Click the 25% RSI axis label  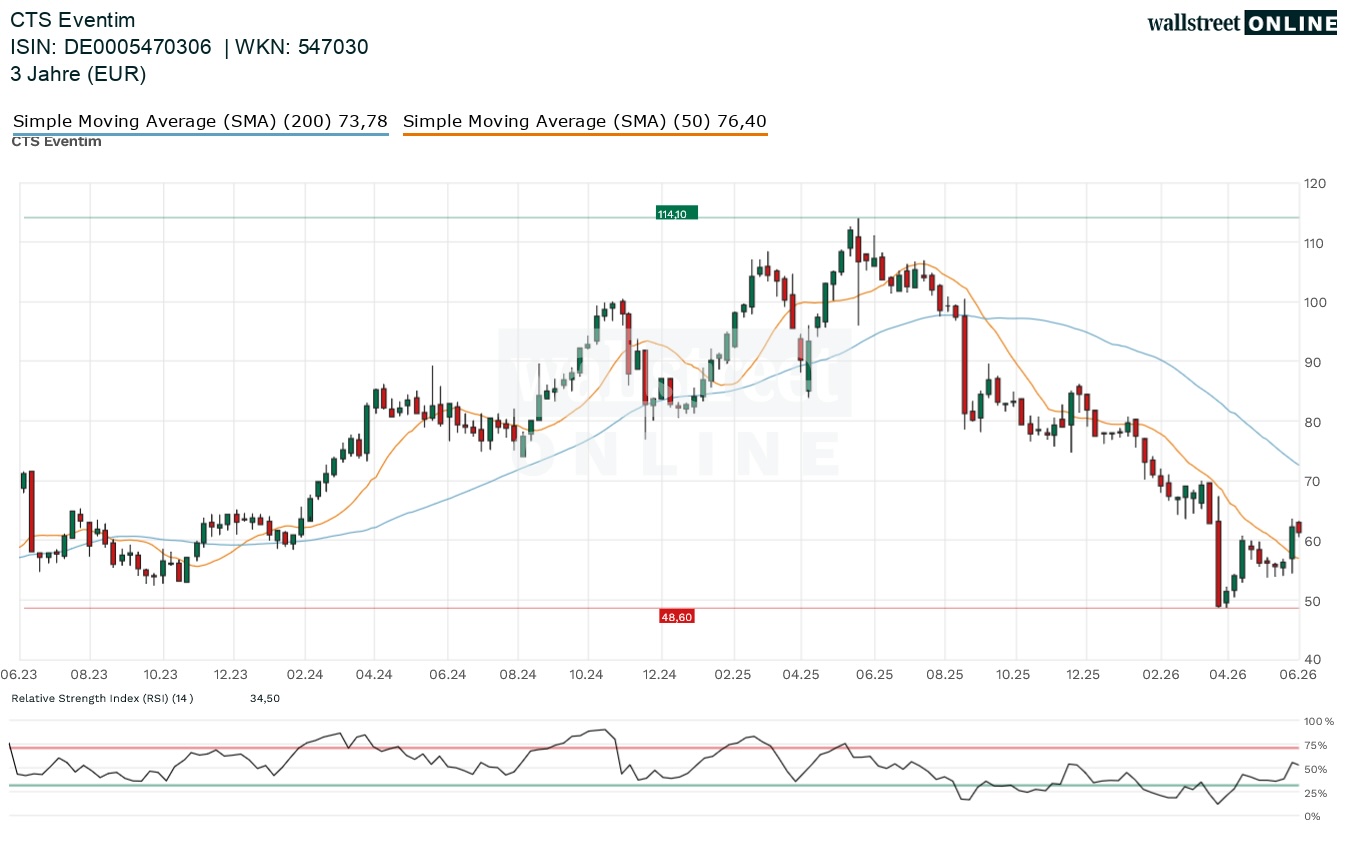[x=1316, y=793]
